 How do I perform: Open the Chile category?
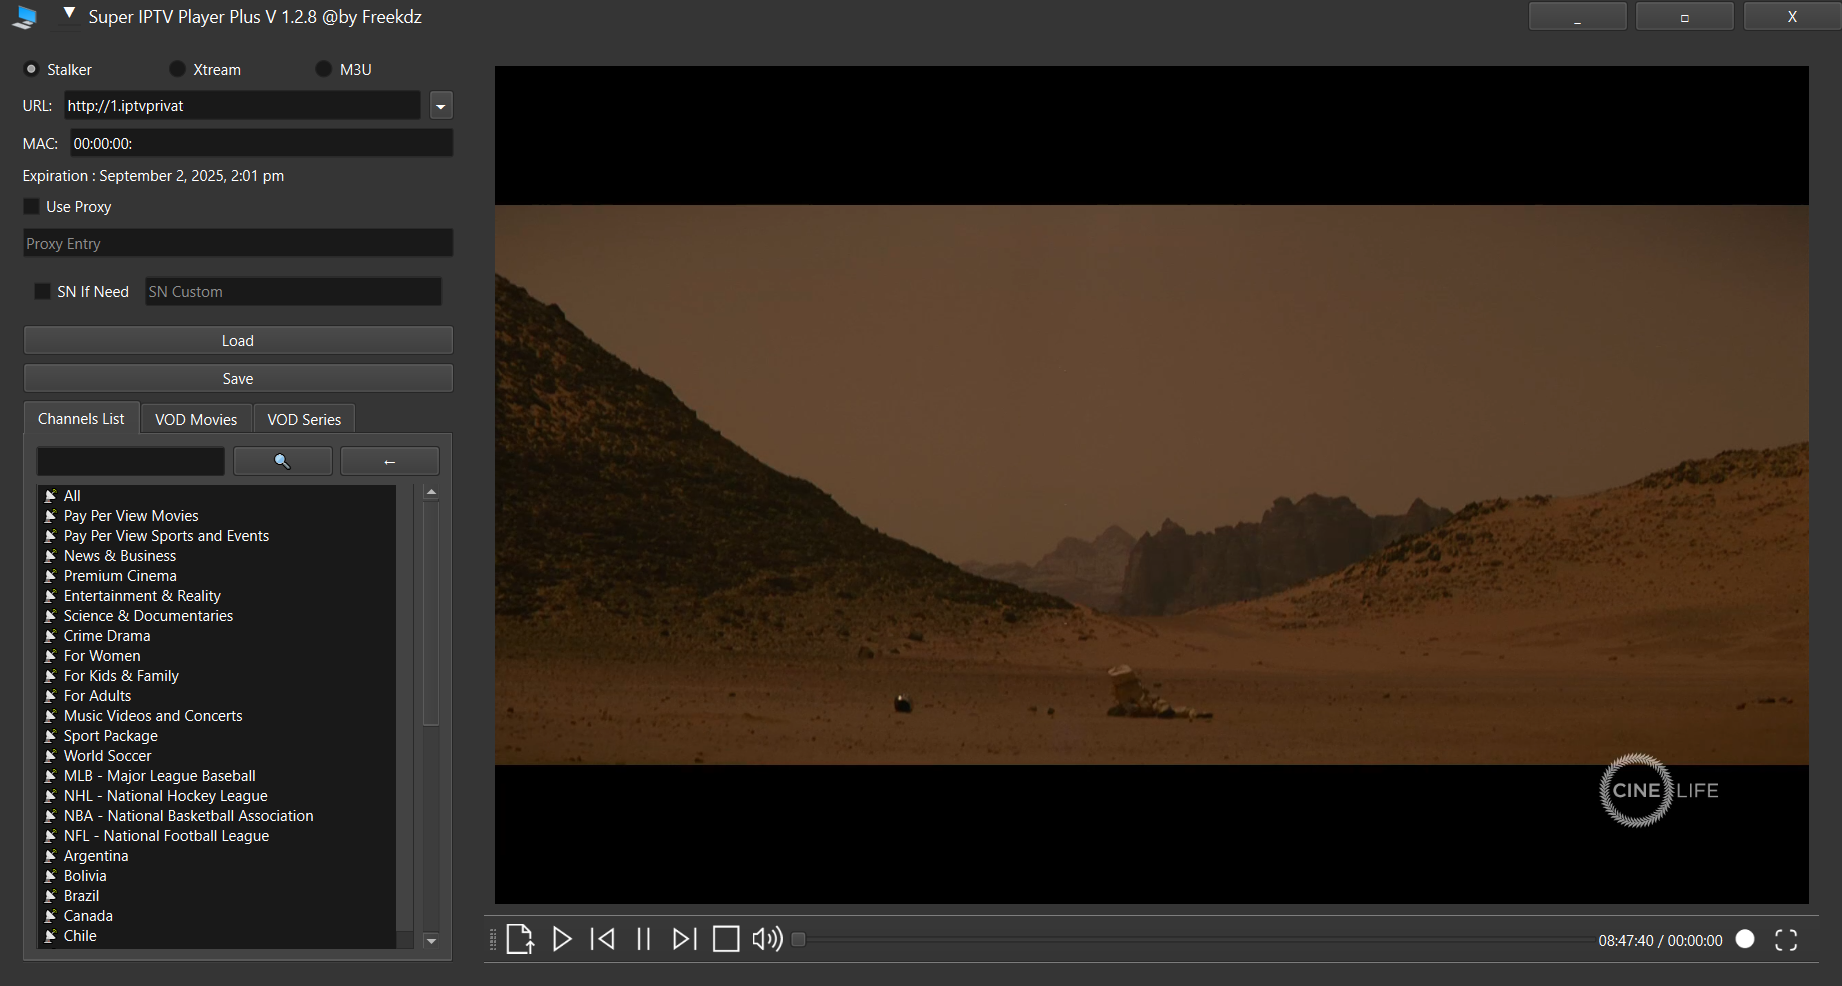click(x=217, y=936)
